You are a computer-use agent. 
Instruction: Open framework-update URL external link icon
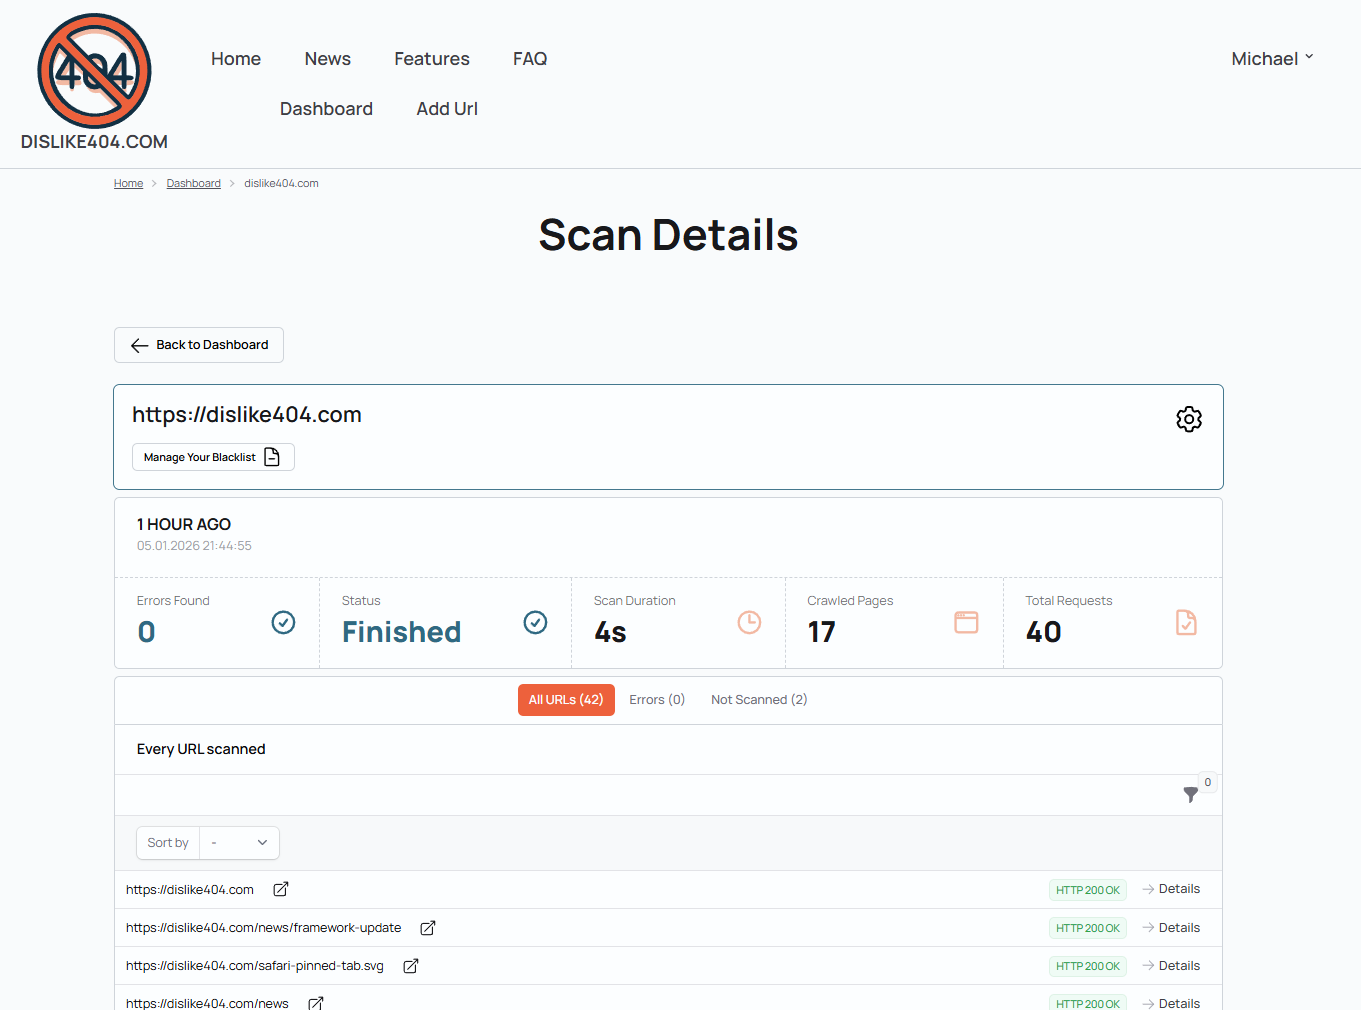(x=427, y=928)
